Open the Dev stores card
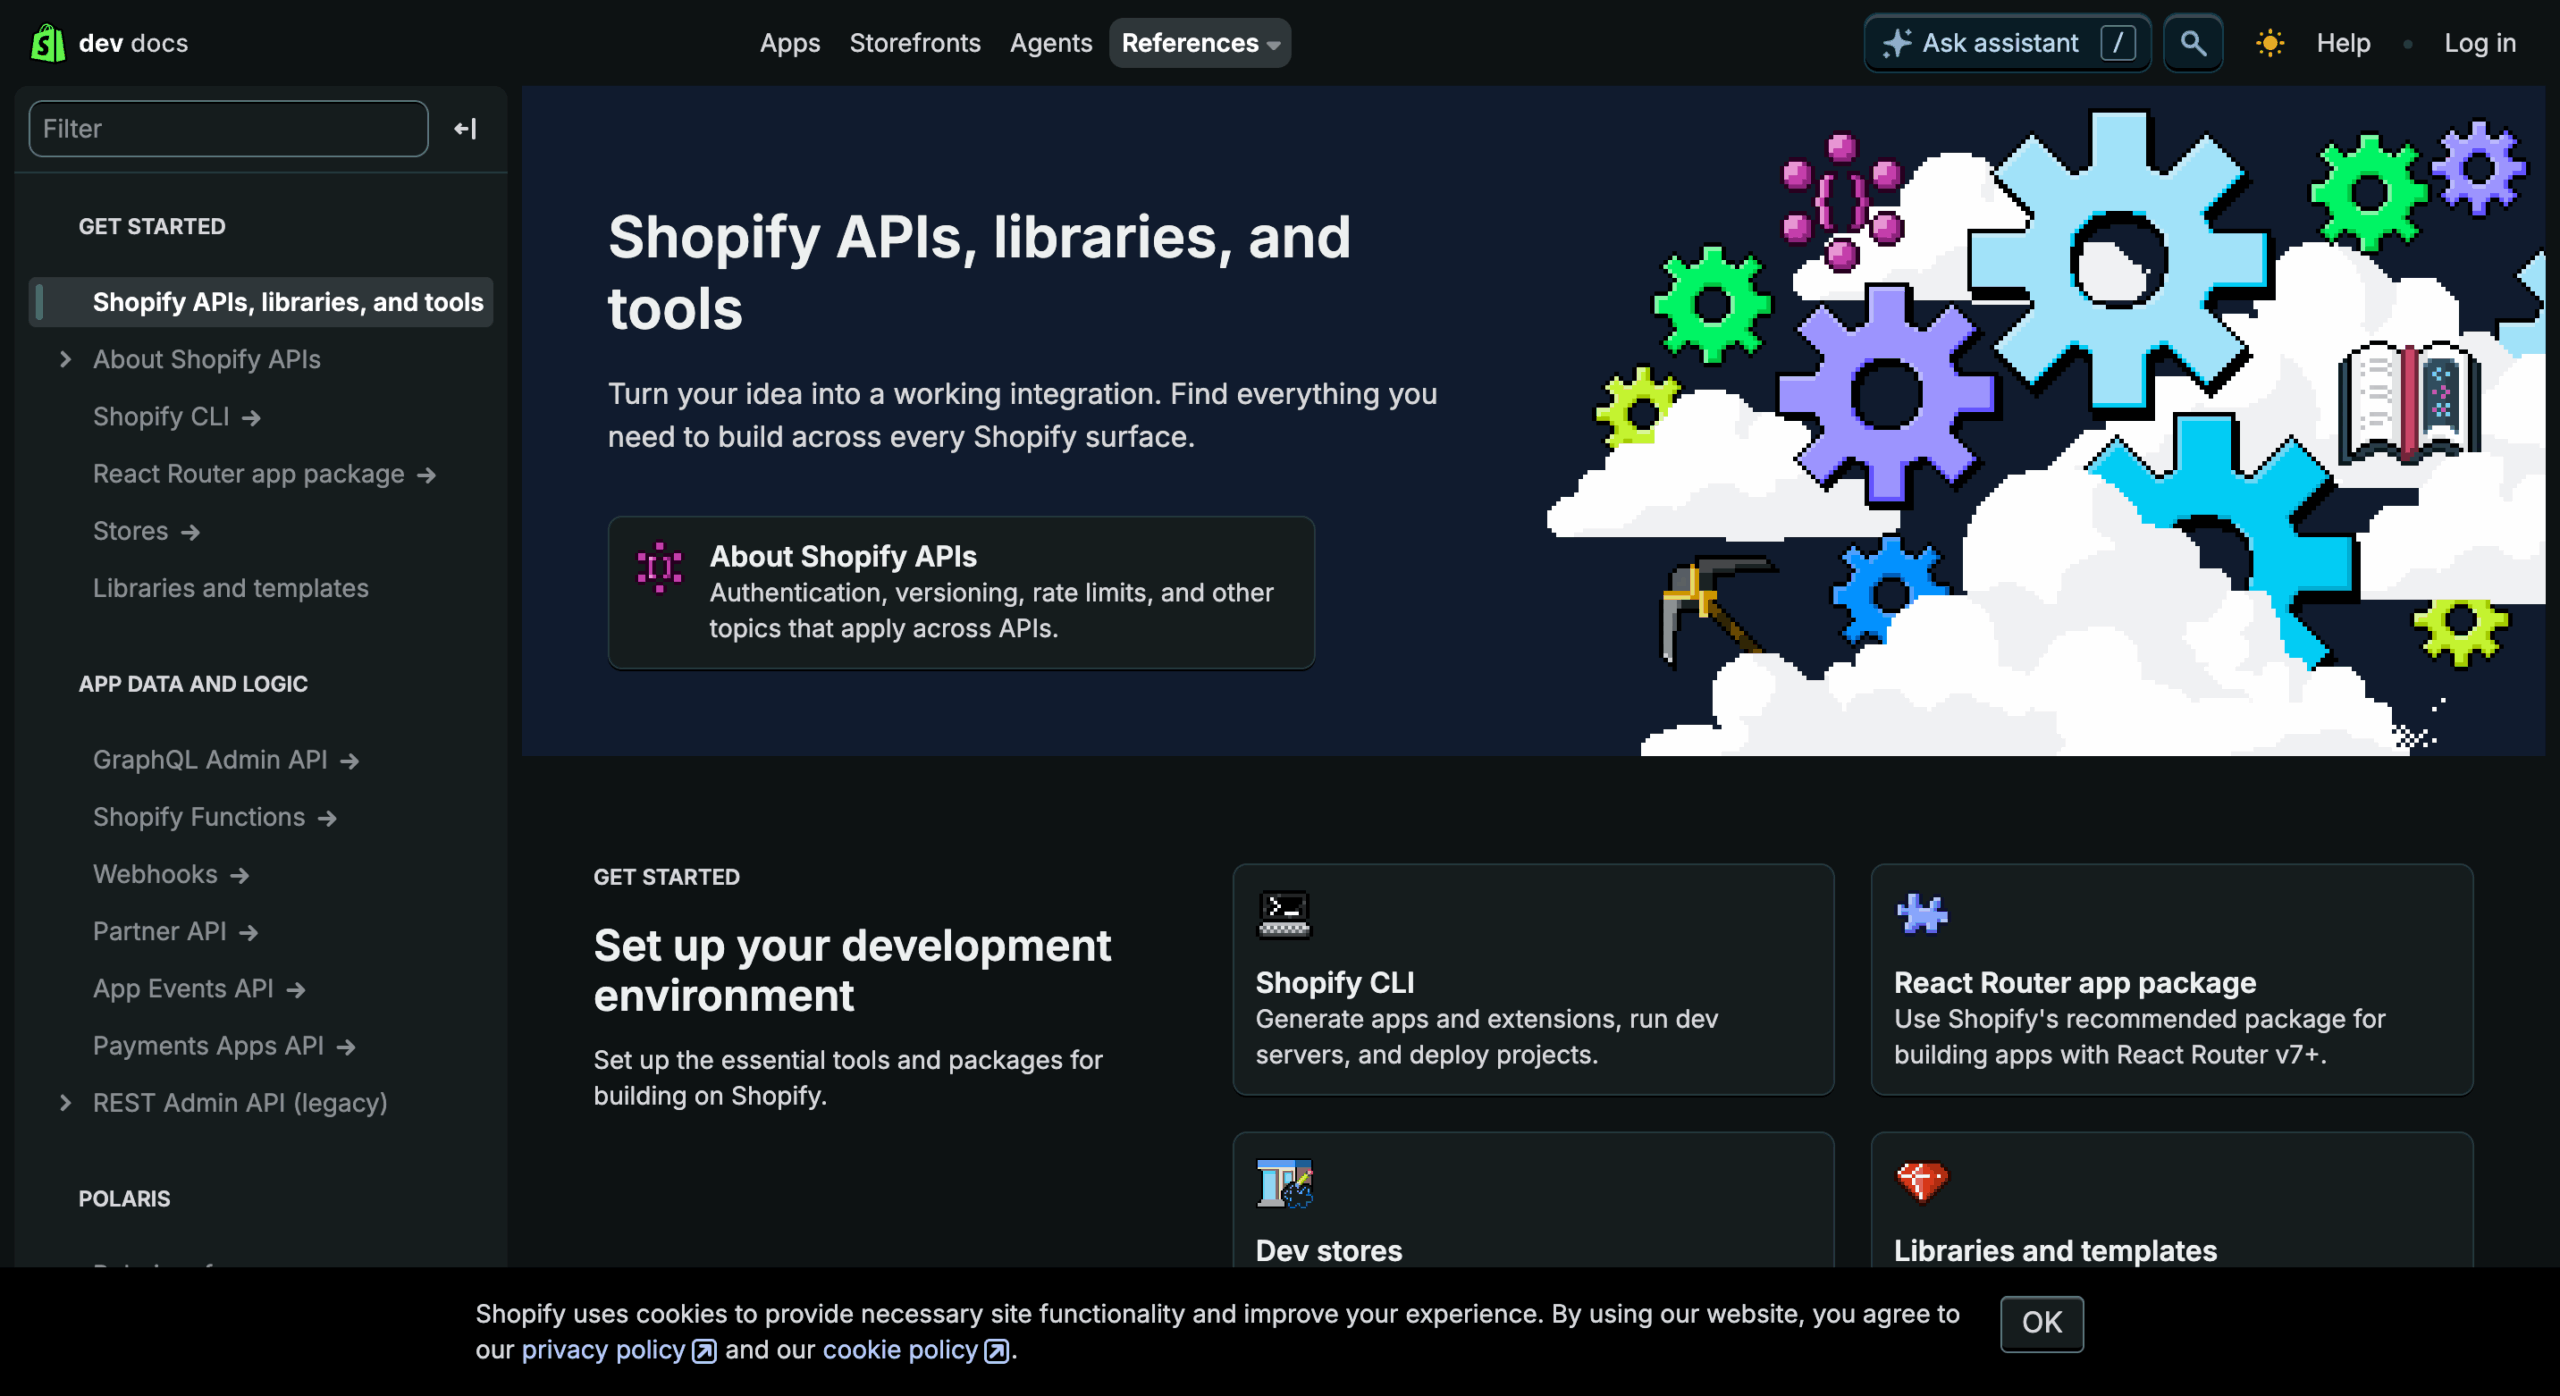 (x=1533, y=1200)
